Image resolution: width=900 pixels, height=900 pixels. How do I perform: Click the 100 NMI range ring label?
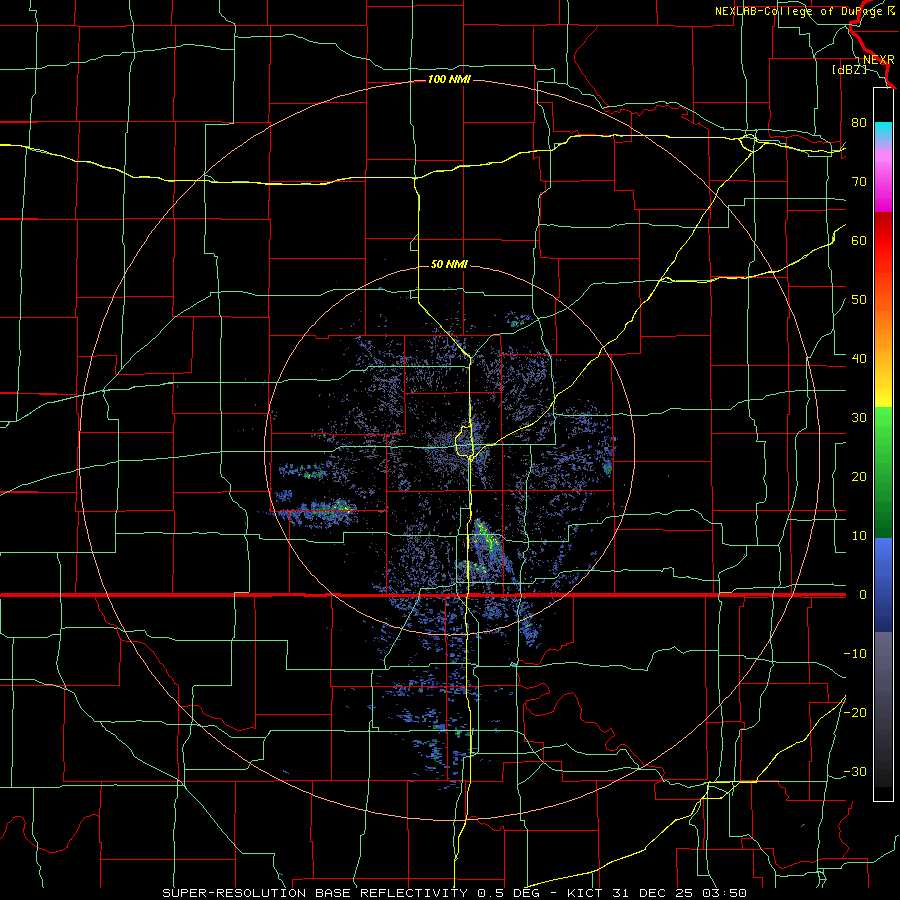(x=449, y=79)
